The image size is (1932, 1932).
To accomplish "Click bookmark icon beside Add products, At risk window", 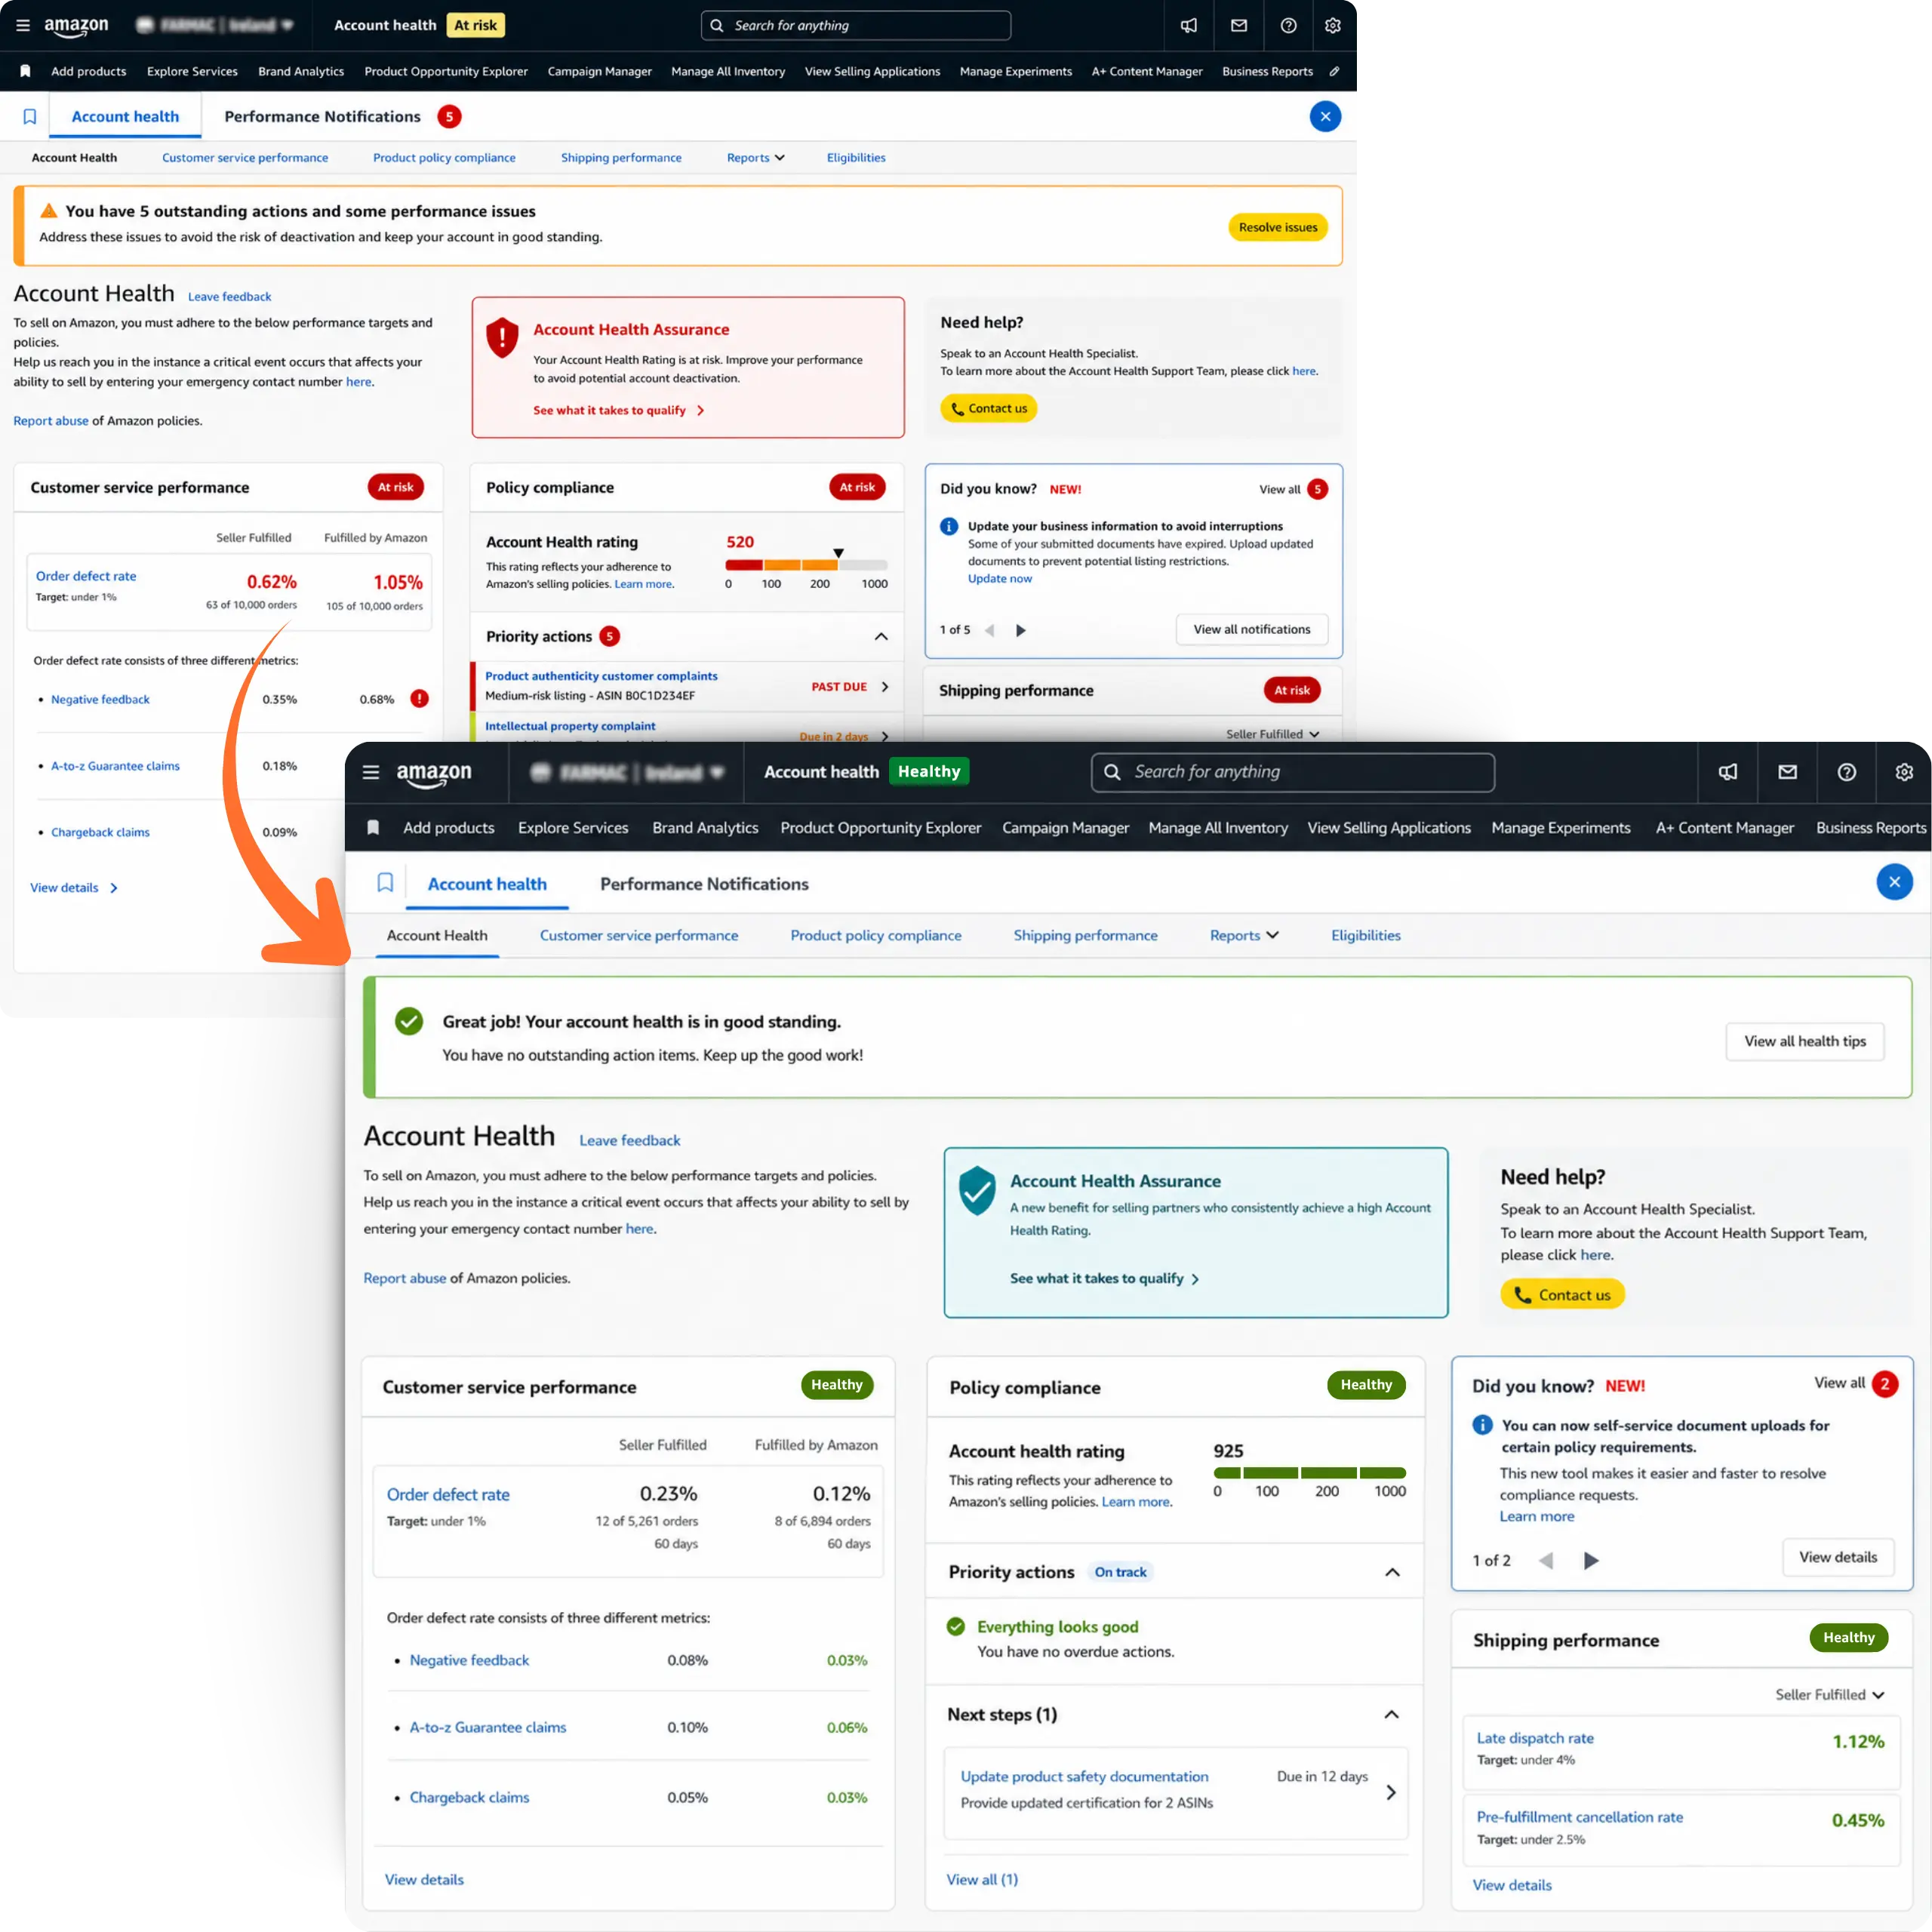I will [x=26, y=71].
